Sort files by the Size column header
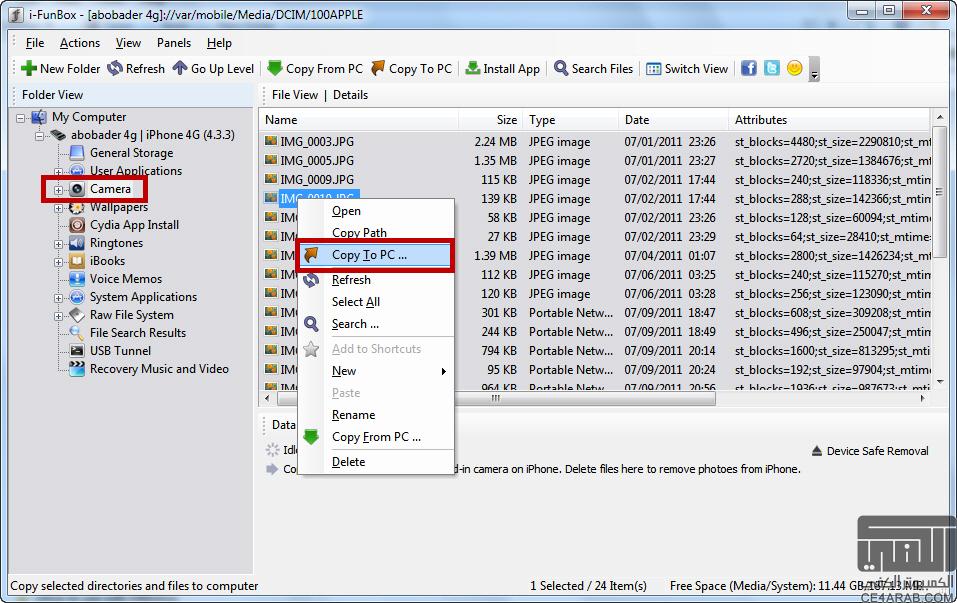Image resolution: width=957 pixels, height=603 pixels. (491, 120)
